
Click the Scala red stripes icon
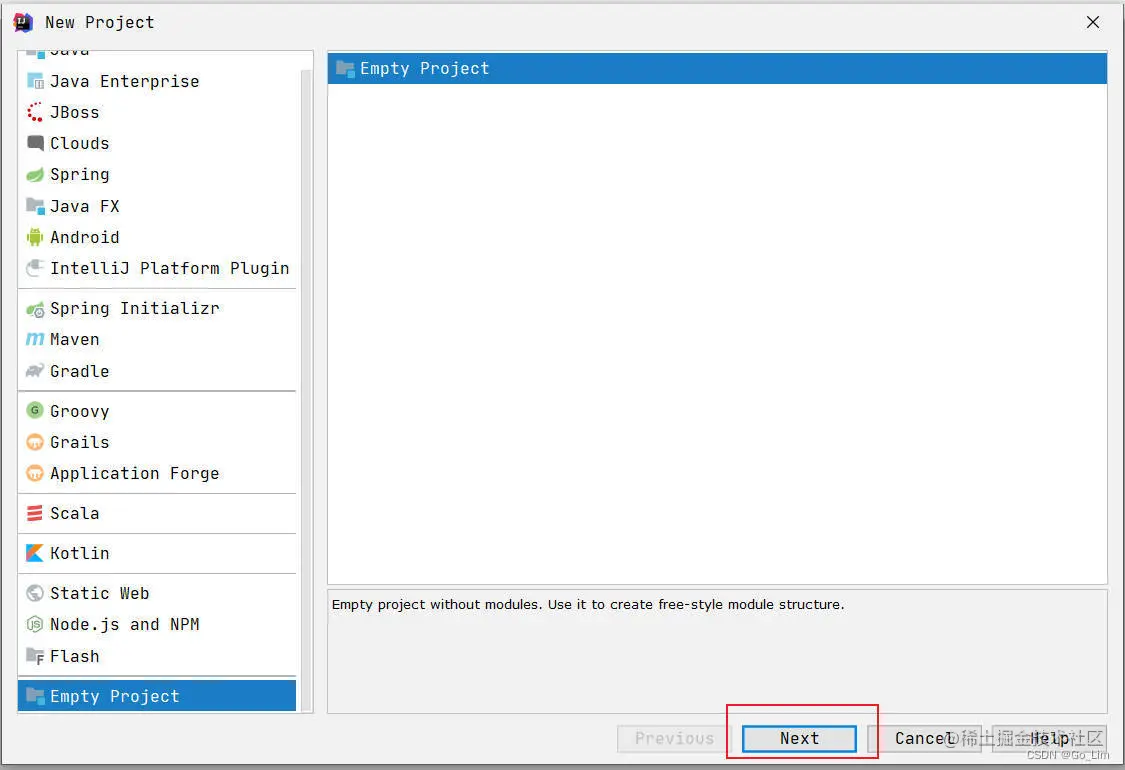pyautogui.click(x=34, y=513)
